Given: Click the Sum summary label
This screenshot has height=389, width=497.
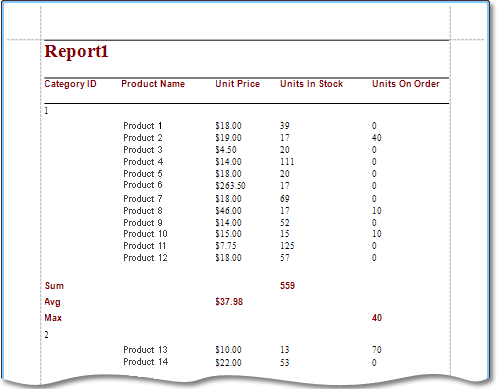Looking at the screenshot, I should click(54, 286).
